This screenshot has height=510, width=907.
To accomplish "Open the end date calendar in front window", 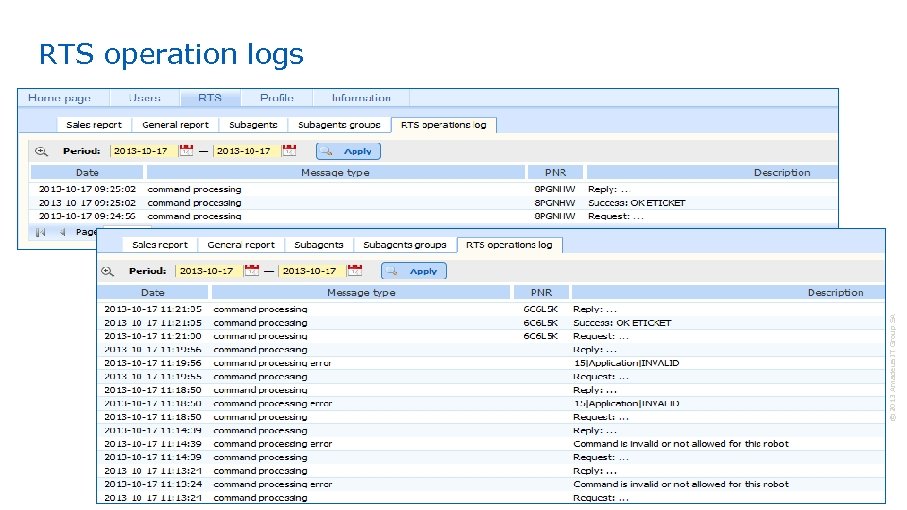I will coord(354,271).
